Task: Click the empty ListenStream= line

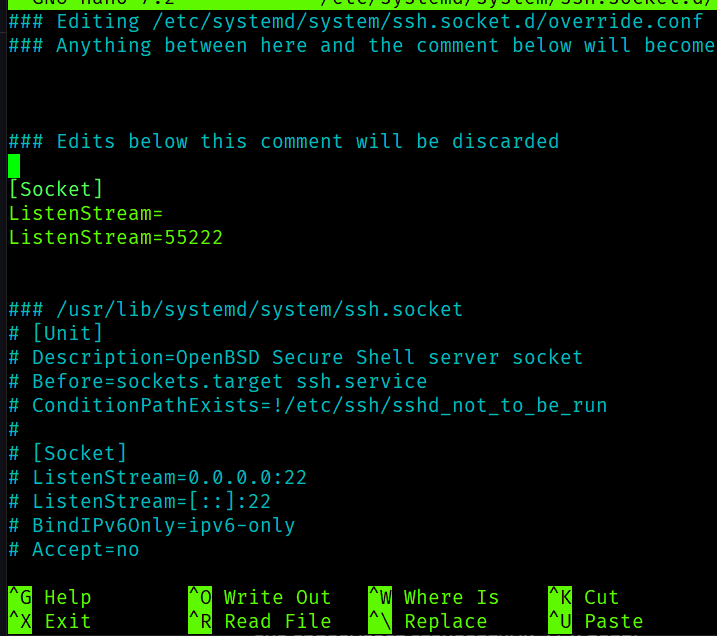Action: coord(85,214)
